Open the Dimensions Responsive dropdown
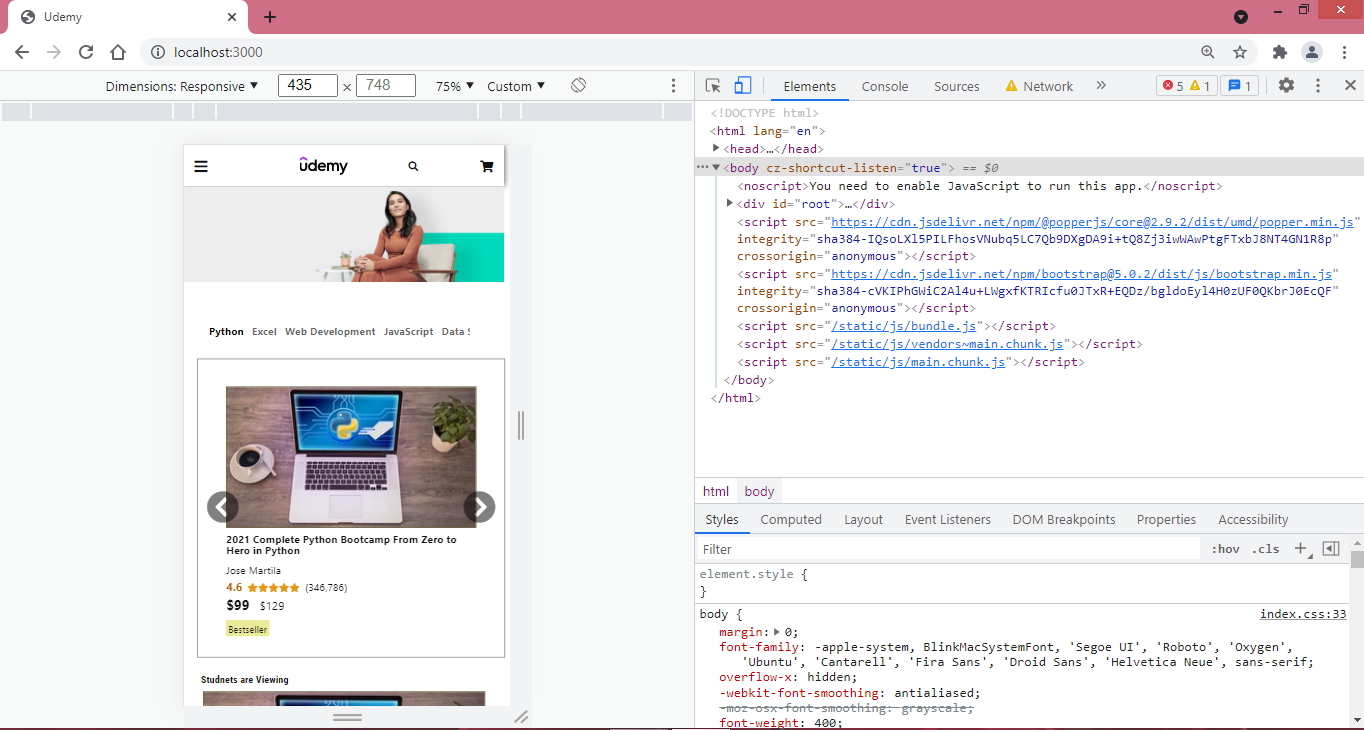1364x730 pixels. 182,86
